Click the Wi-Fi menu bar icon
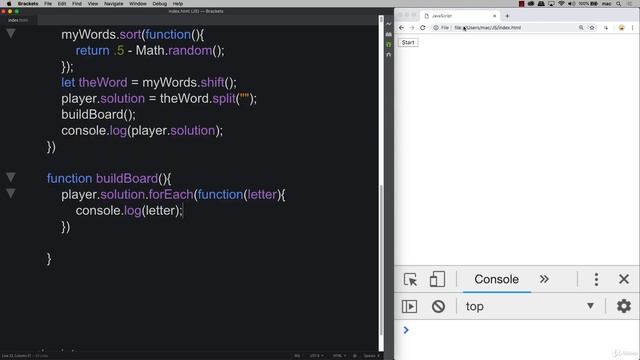640x360 pixels. [561, 4]
